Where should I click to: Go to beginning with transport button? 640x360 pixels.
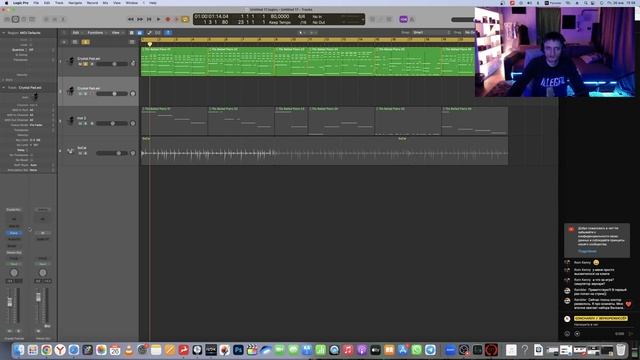click(149, 19)
